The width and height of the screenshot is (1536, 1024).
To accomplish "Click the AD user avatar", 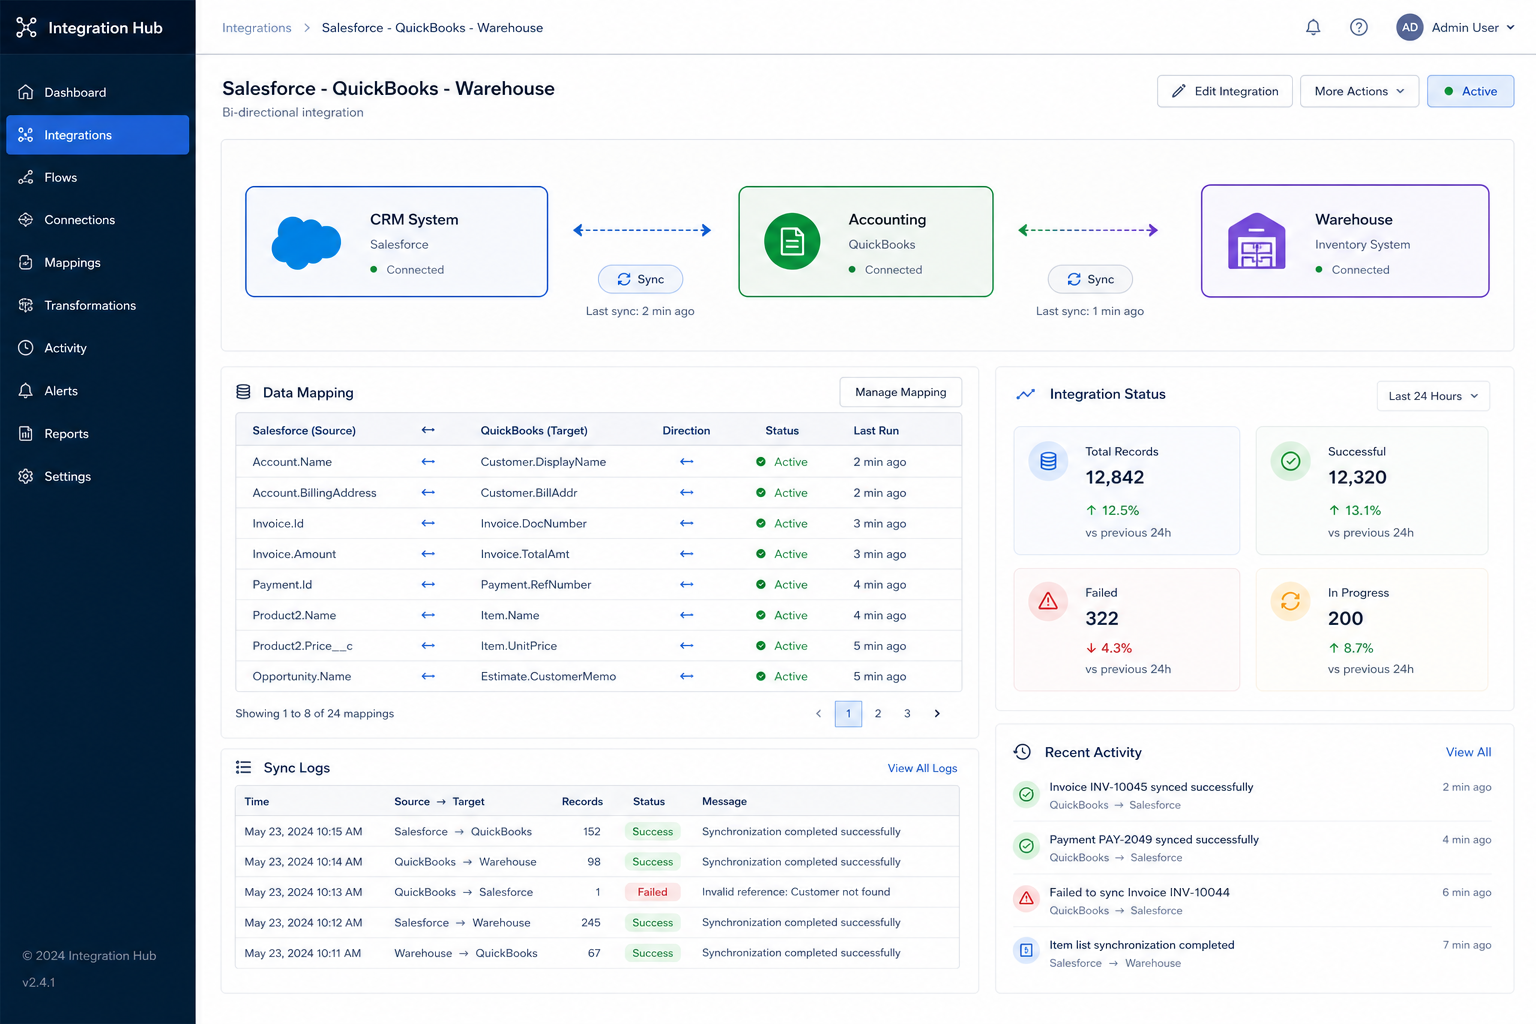I will 1409,27.
